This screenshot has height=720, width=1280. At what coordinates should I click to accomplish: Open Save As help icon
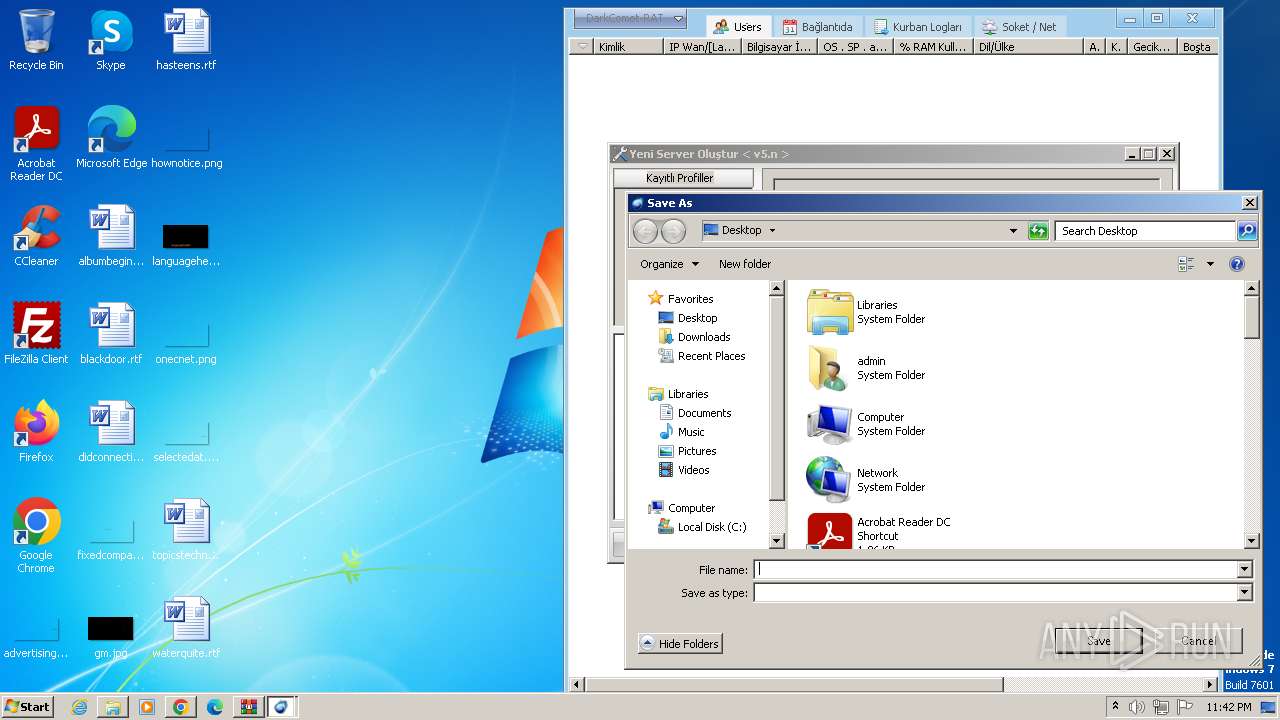1237,264
